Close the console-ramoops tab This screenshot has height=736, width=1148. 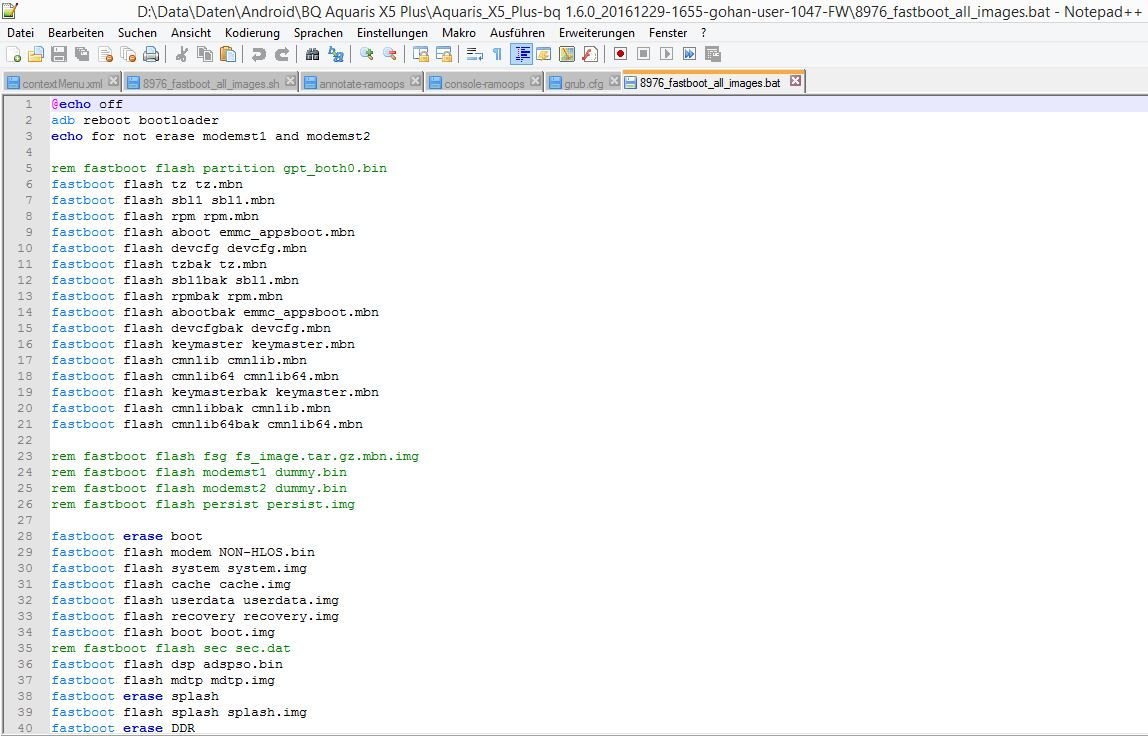(x=536, y=81)
